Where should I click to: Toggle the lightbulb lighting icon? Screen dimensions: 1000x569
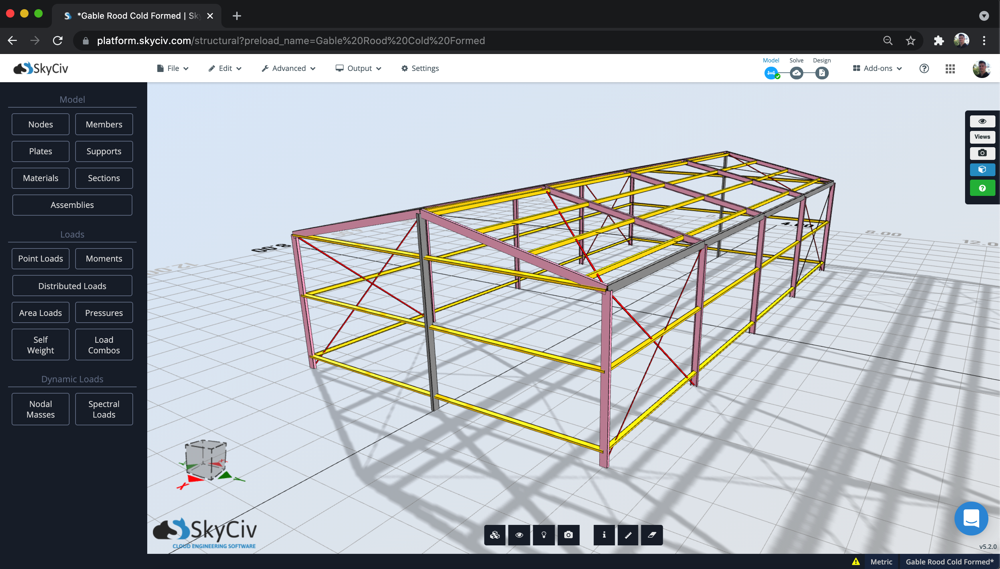543,535
